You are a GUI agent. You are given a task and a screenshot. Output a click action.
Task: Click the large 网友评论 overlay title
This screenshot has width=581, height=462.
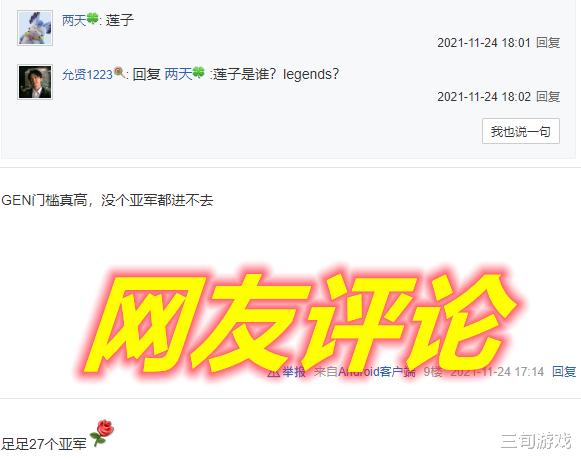298,322
